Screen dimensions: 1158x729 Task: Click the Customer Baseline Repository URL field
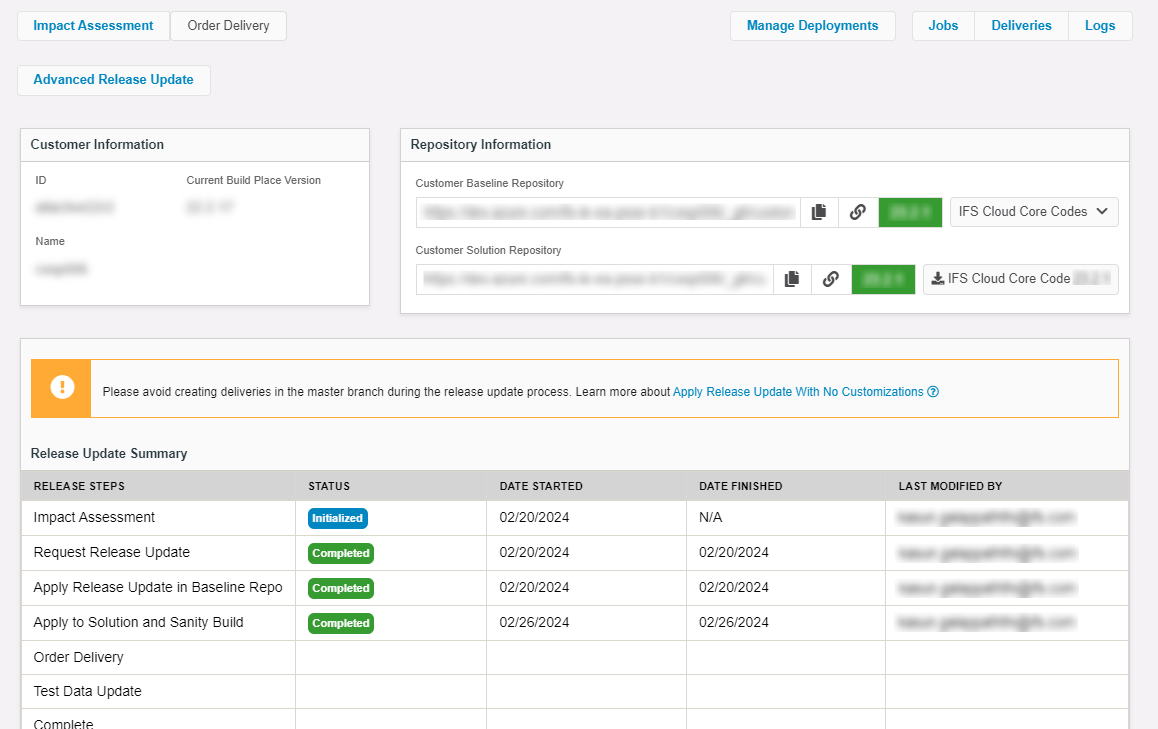coord(608,212)
